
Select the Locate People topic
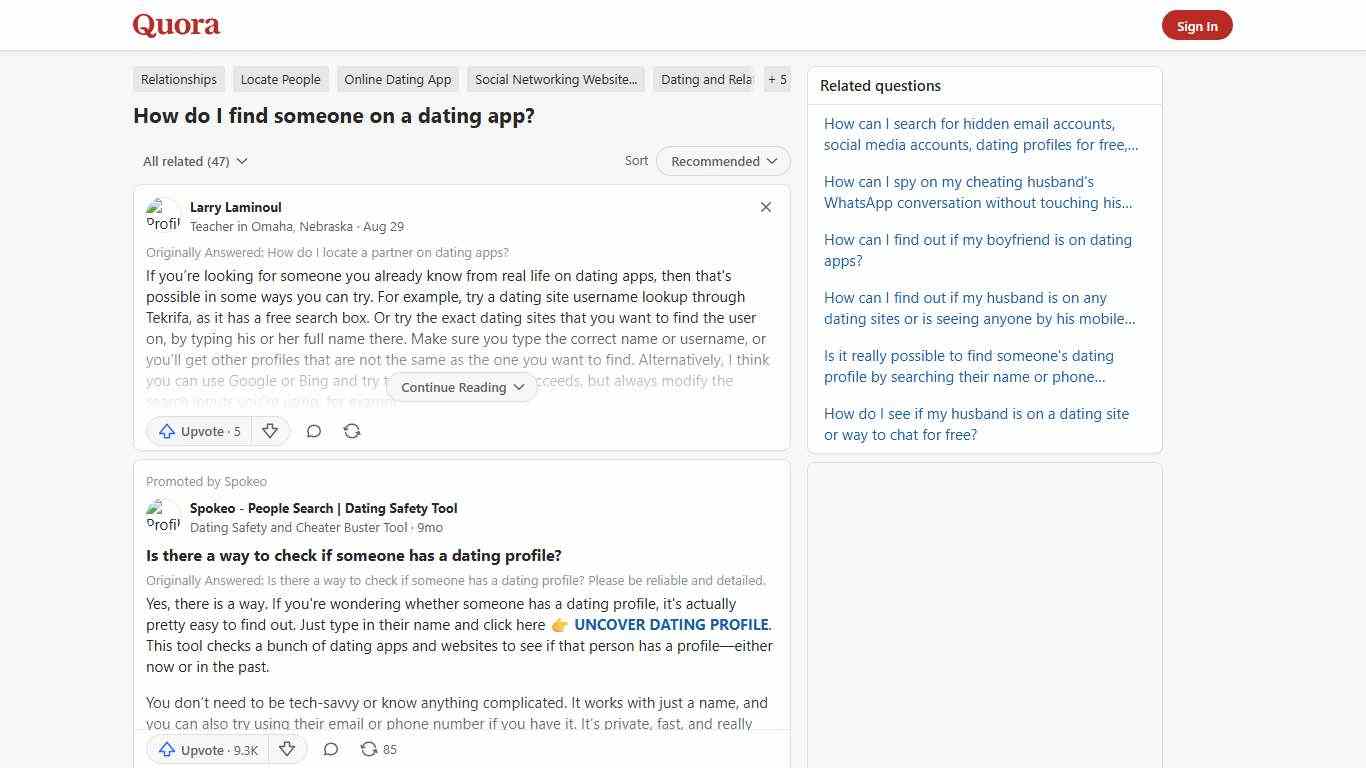coord(280,79)
